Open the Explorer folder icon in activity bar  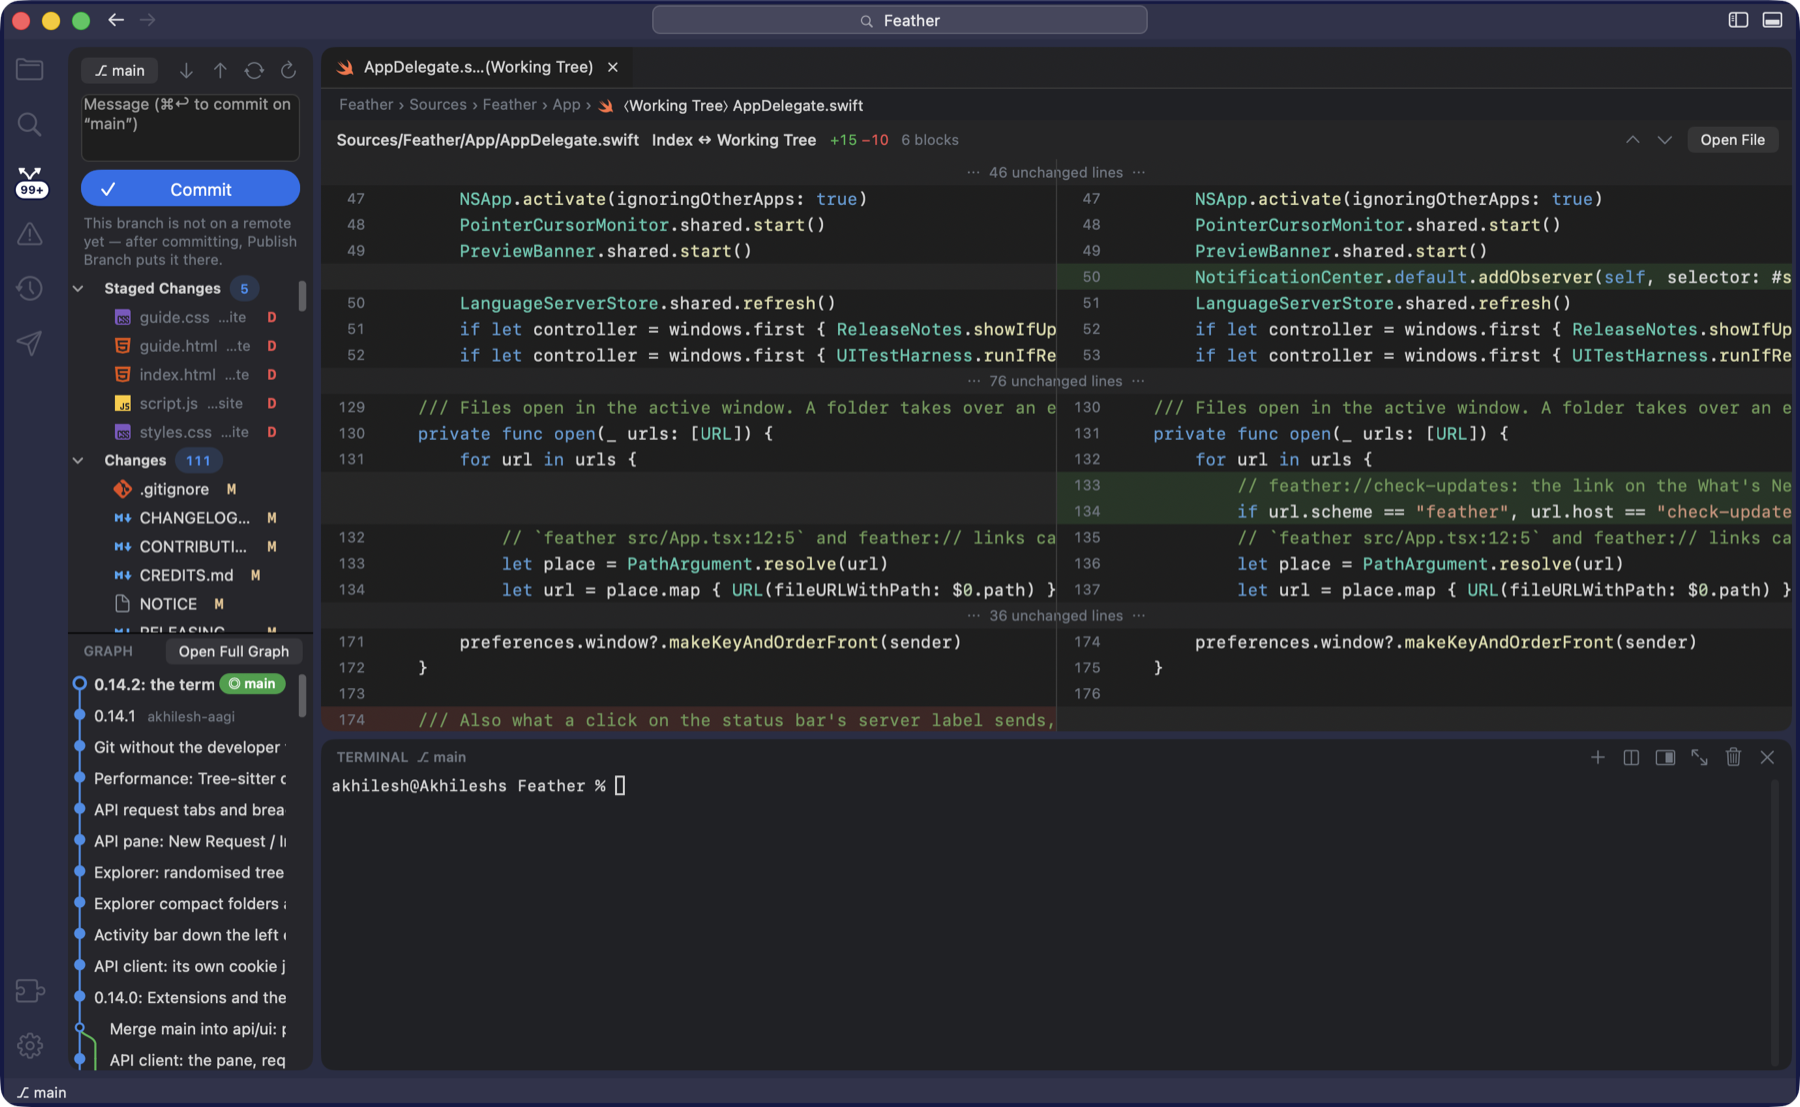[x=30, y=69]
